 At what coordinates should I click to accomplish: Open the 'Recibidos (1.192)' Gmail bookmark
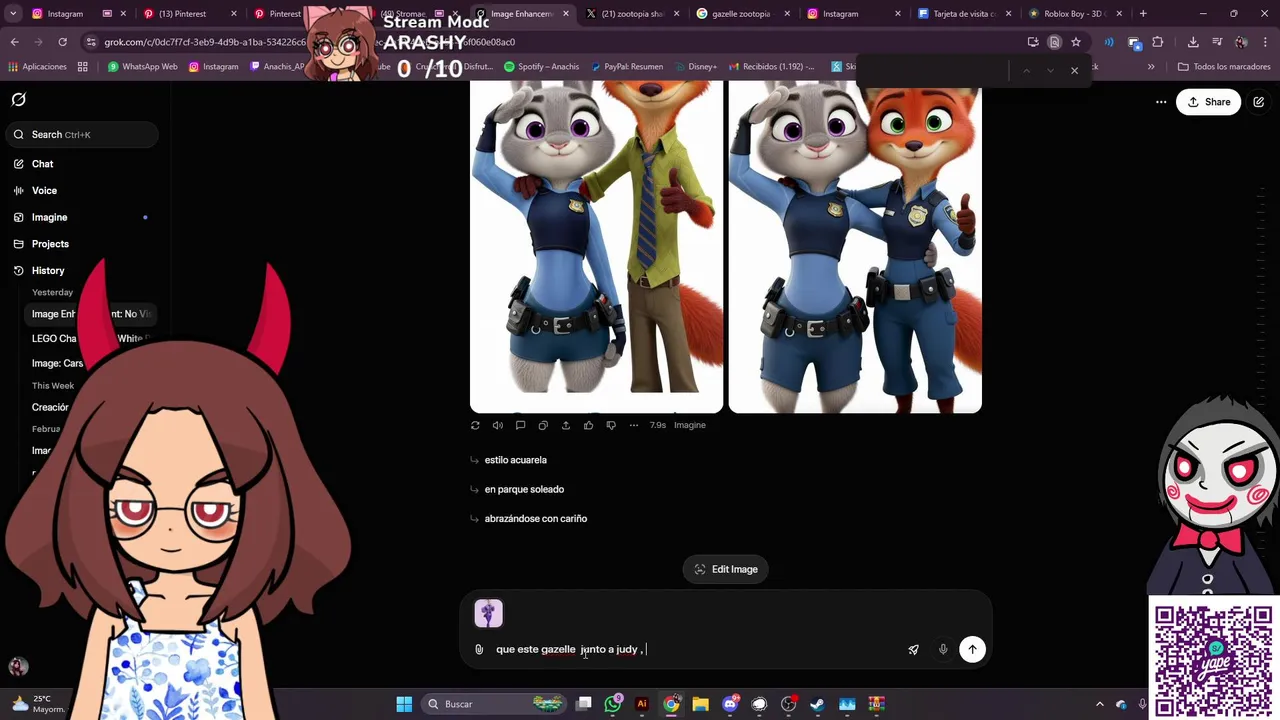click(771, 67)
